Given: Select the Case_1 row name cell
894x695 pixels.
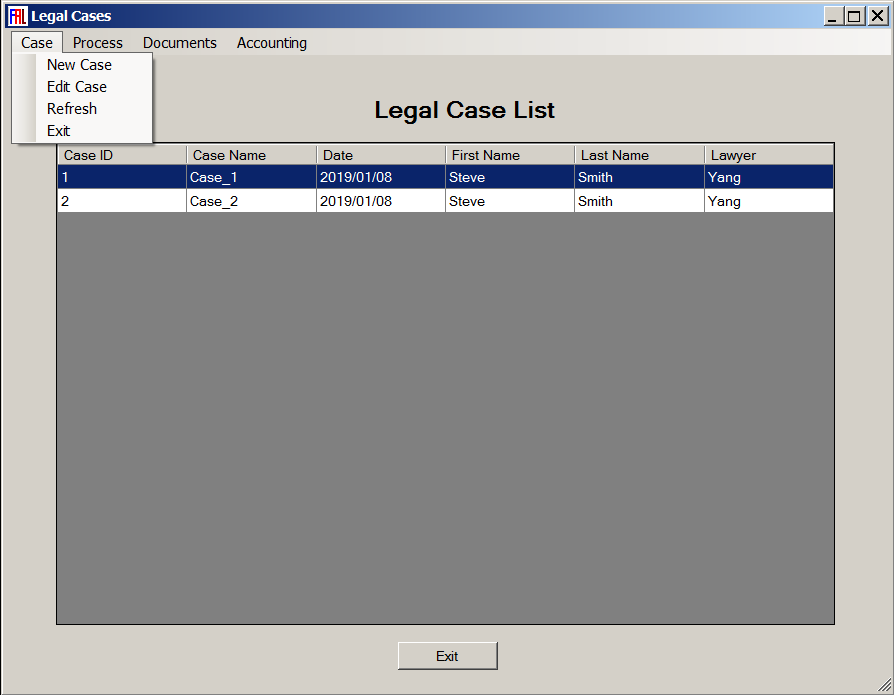Looking at the screenshot, I should 251,177.
